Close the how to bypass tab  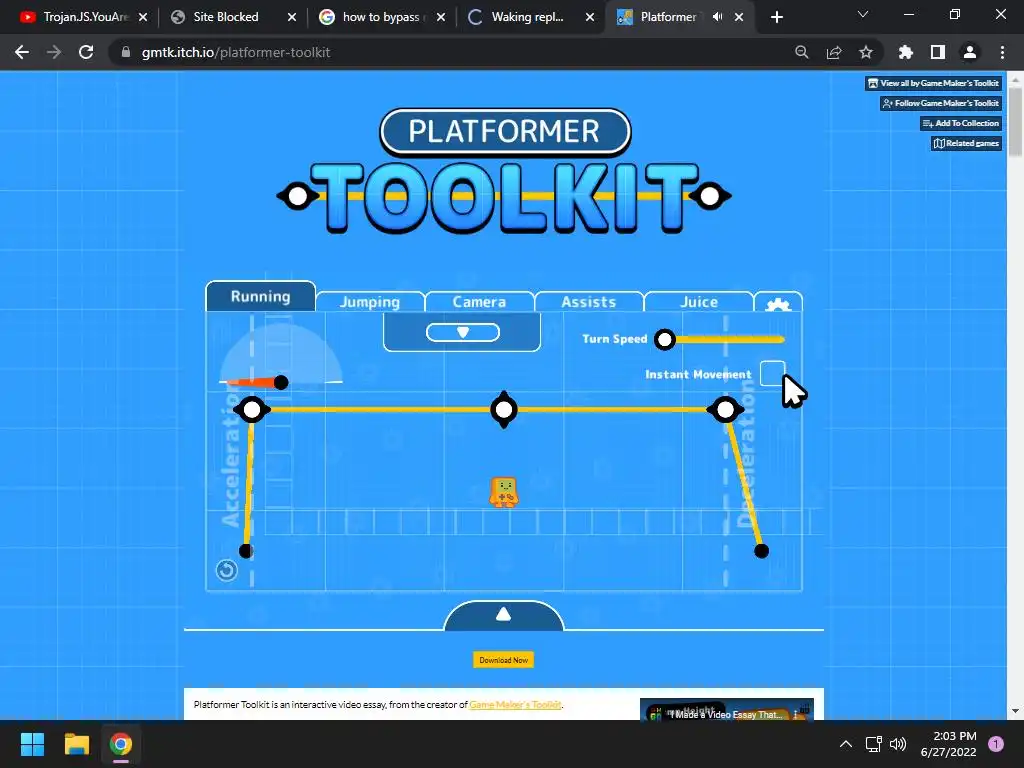(x=441, y=17)
